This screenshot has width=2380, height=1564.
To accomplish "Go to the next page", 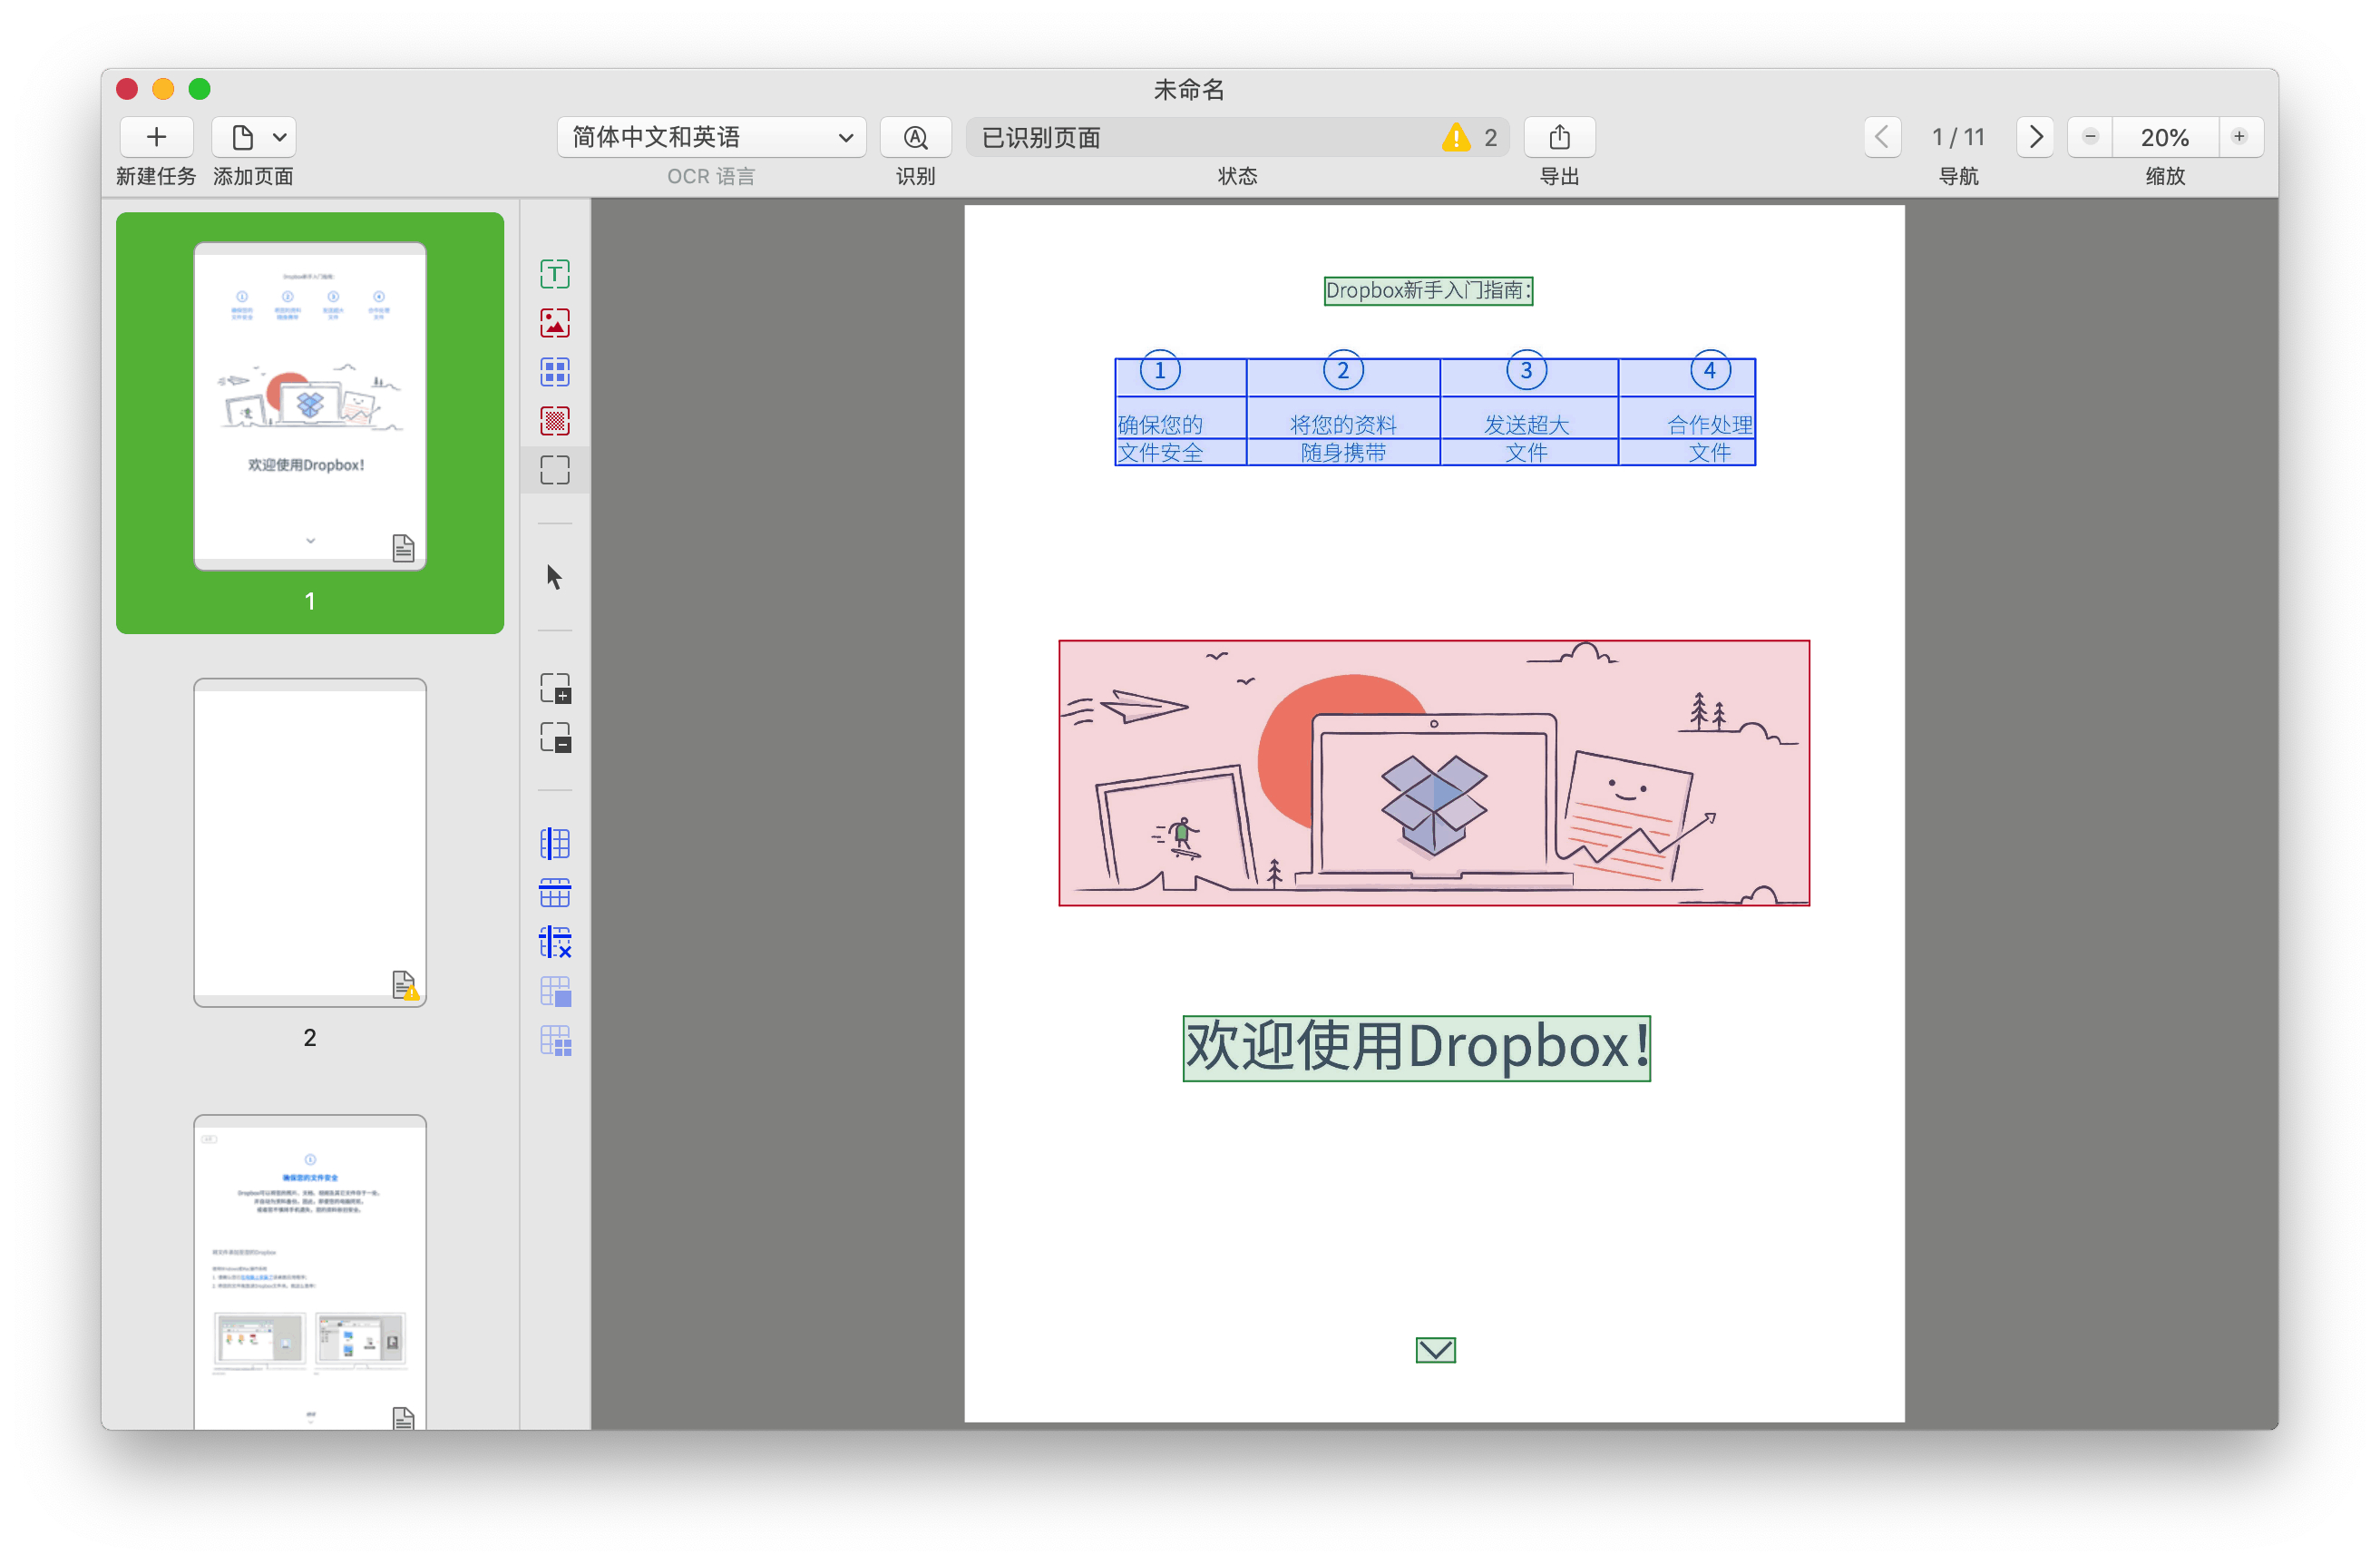I will click(2034, 137).
